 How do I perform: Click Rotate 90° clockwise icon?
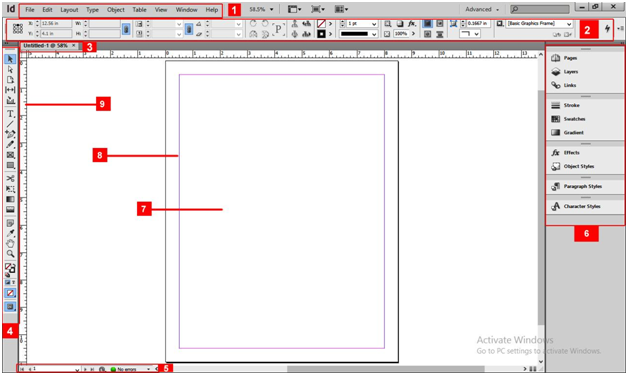click(x=253, y=24)
